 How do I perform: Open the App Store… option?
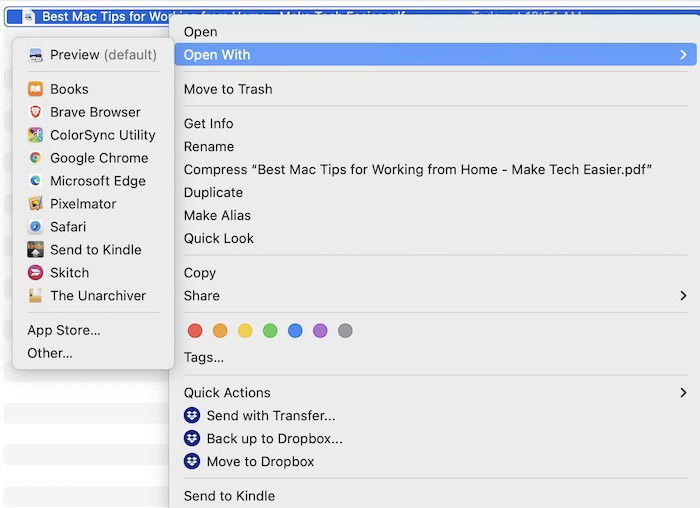[x=64, y=330]
